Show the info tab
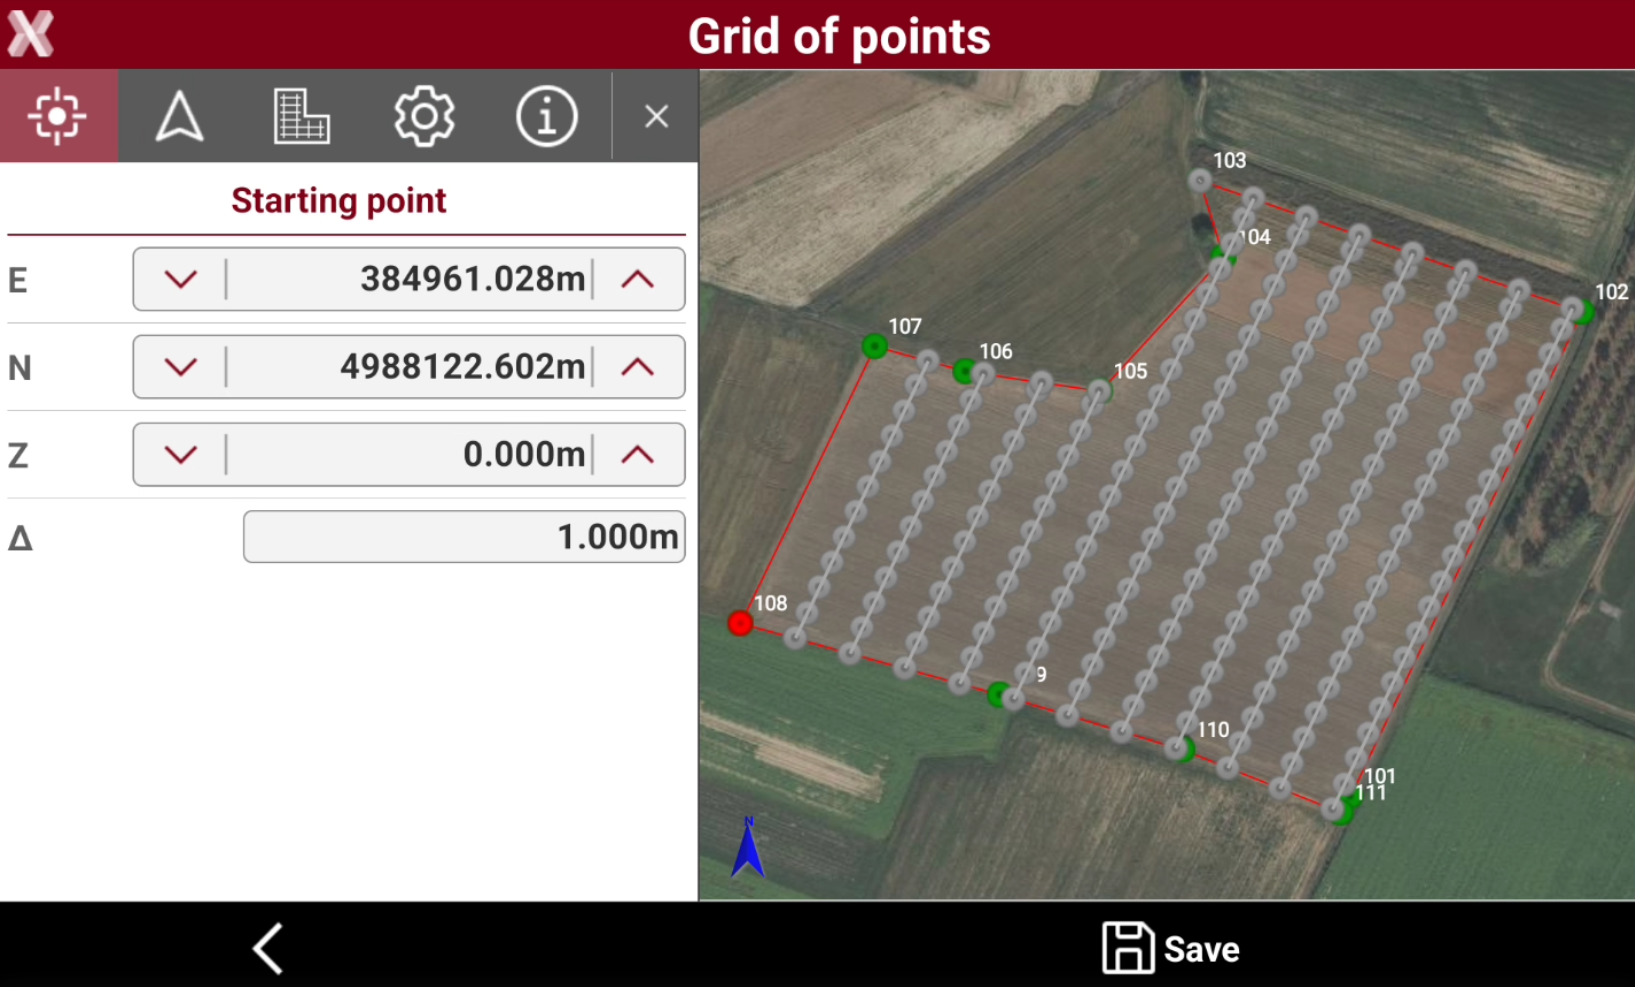 pyautogui.click(x=546, y=116)
